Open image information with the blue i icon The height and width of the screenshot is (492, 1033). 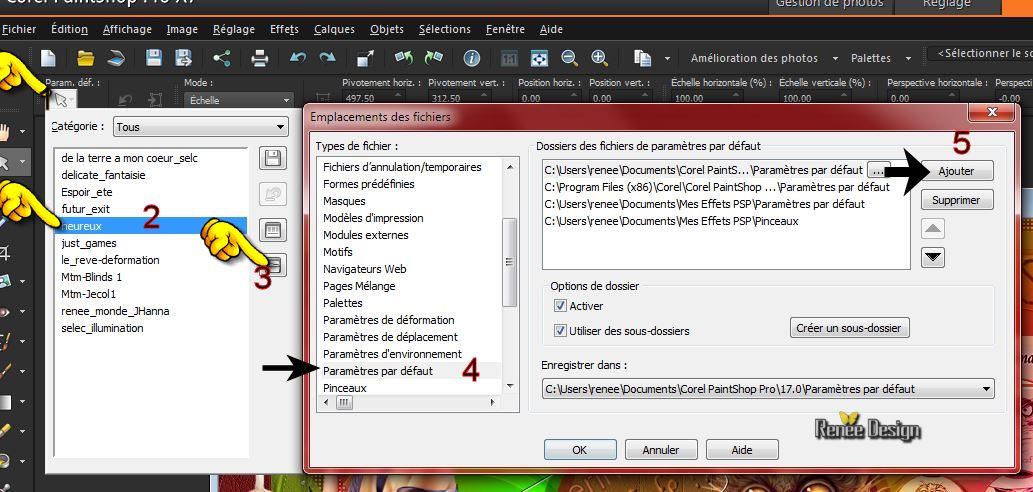[472, 58]
